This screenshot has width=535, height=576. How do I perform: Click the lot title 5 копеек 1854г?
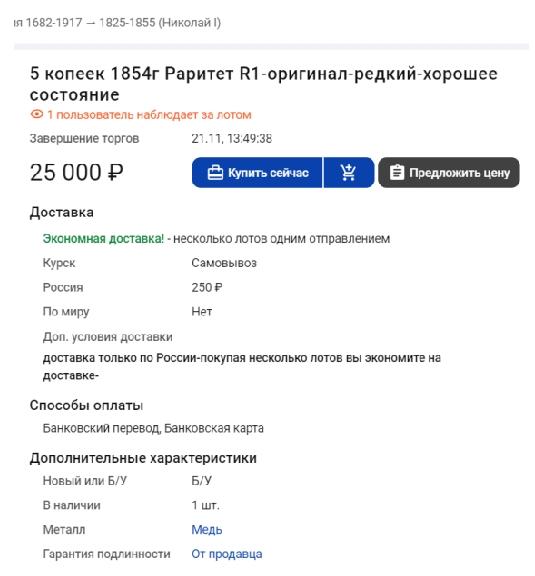click(x=263, y=84)
